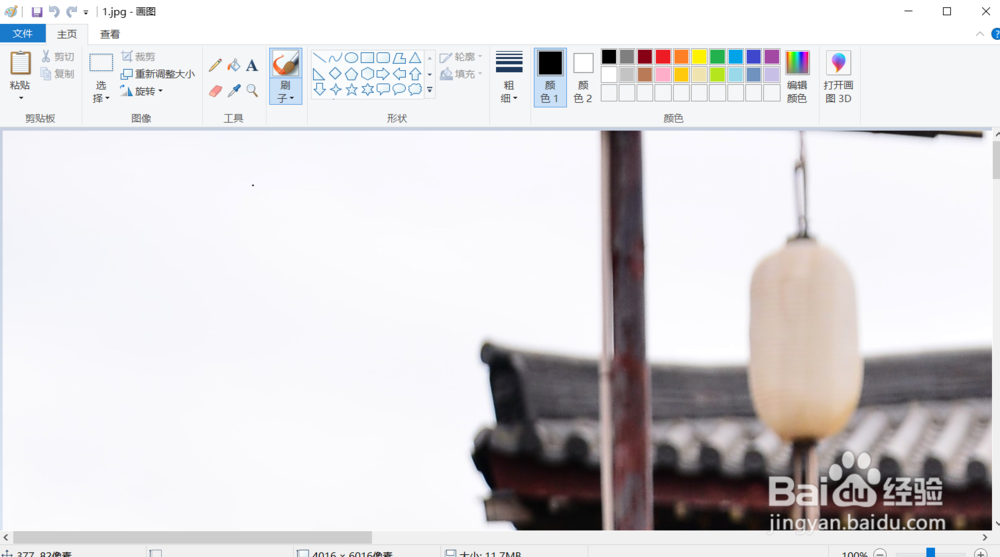Choose the Polygon shape
This screenshot has width=1000, height=557.
pos(399,58)
